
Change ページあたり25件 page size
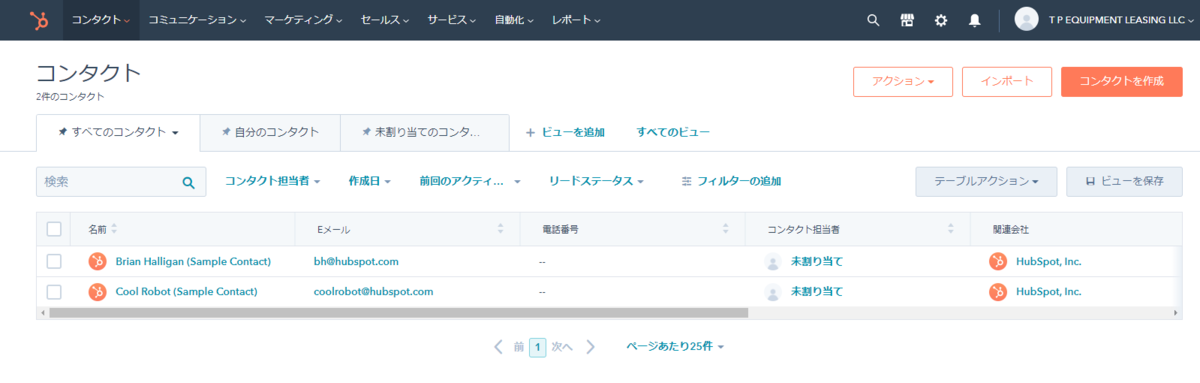(675, 346)
